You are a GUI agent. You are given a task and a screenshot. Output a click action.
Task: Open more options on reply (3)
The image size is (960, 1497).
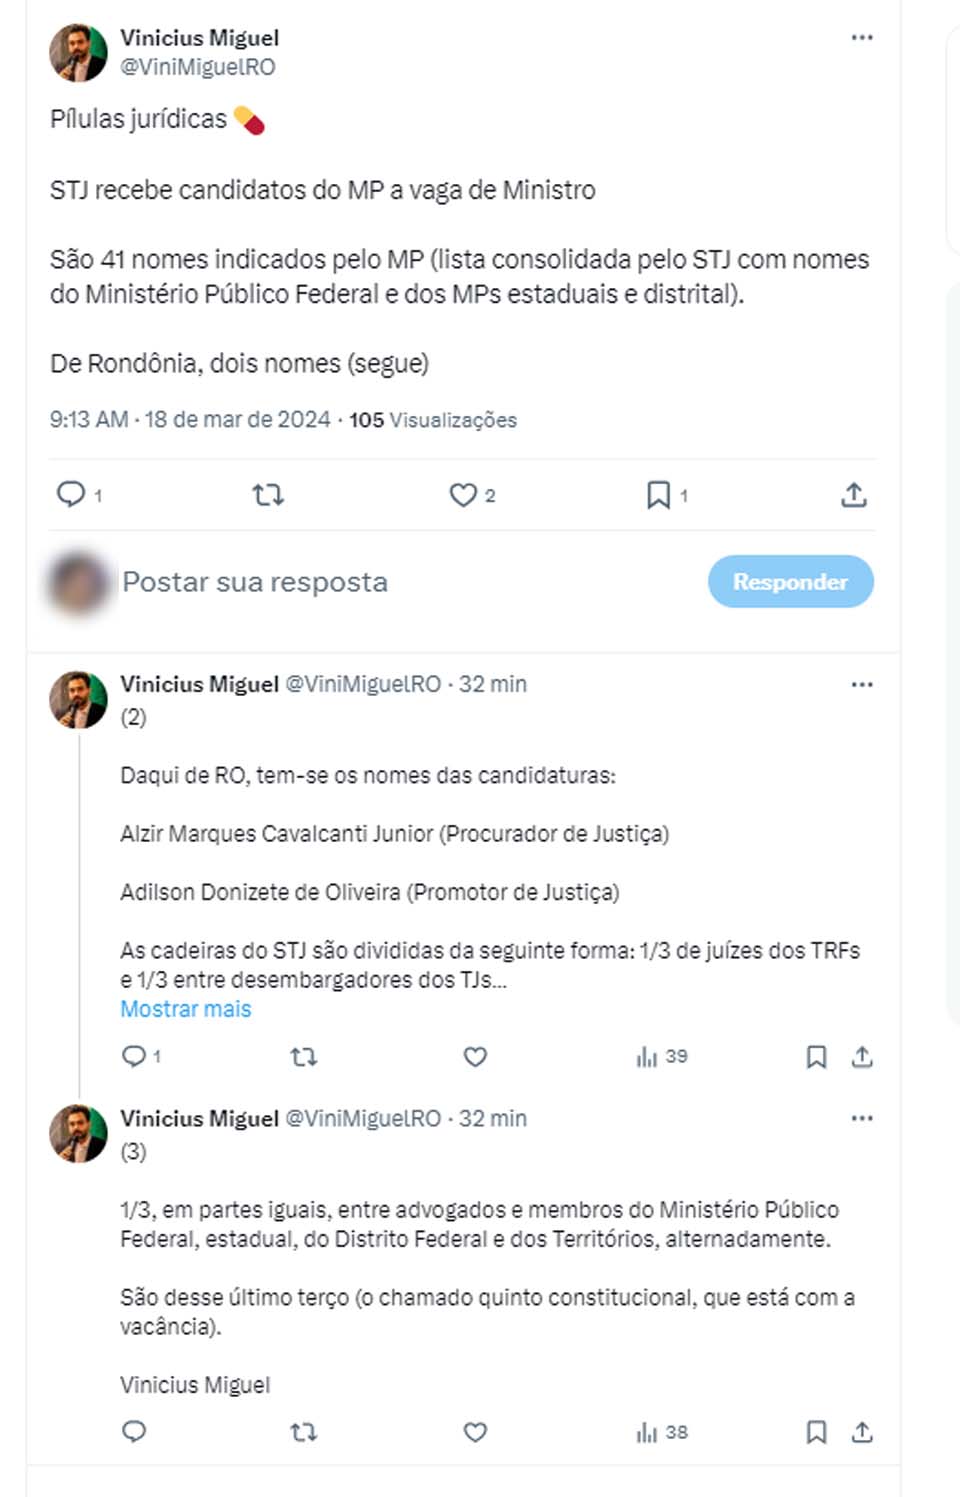click(x=862, y=1119)
